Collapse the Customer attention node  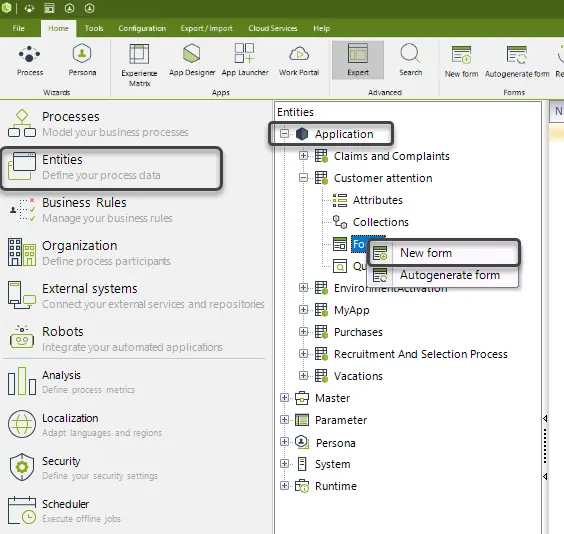[303, 178]
